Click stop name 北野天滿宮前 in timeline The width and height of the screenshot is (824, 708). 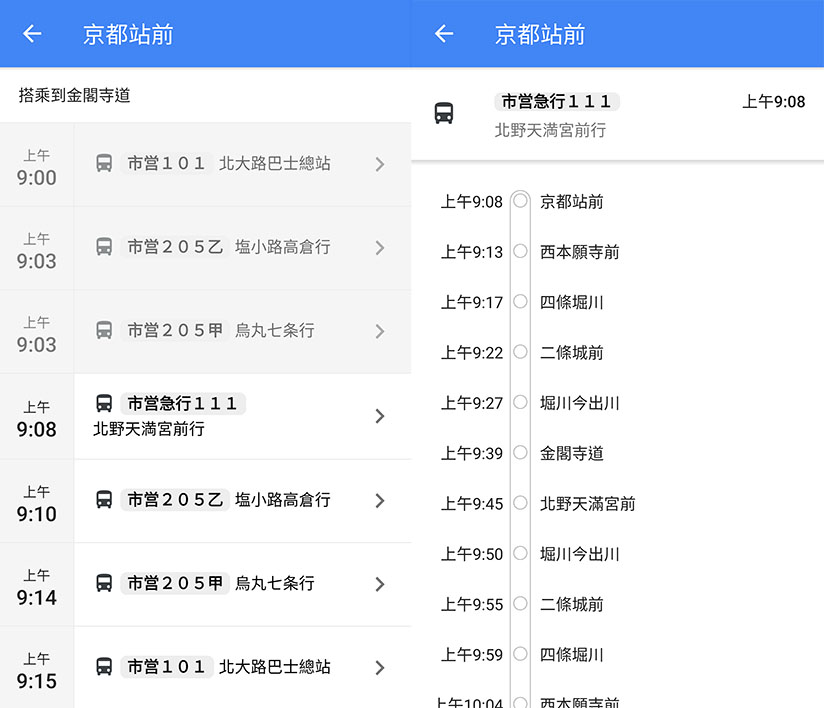tap(588, 504)
